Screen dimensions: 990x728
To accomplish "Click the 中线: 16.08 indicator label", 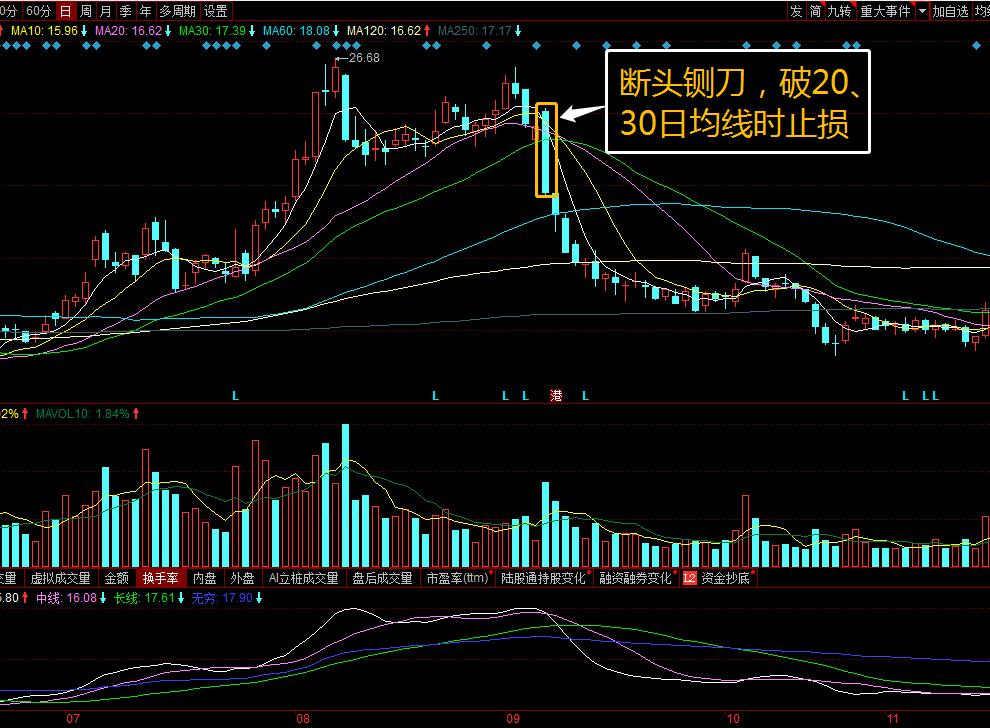I will click(66, 597).
